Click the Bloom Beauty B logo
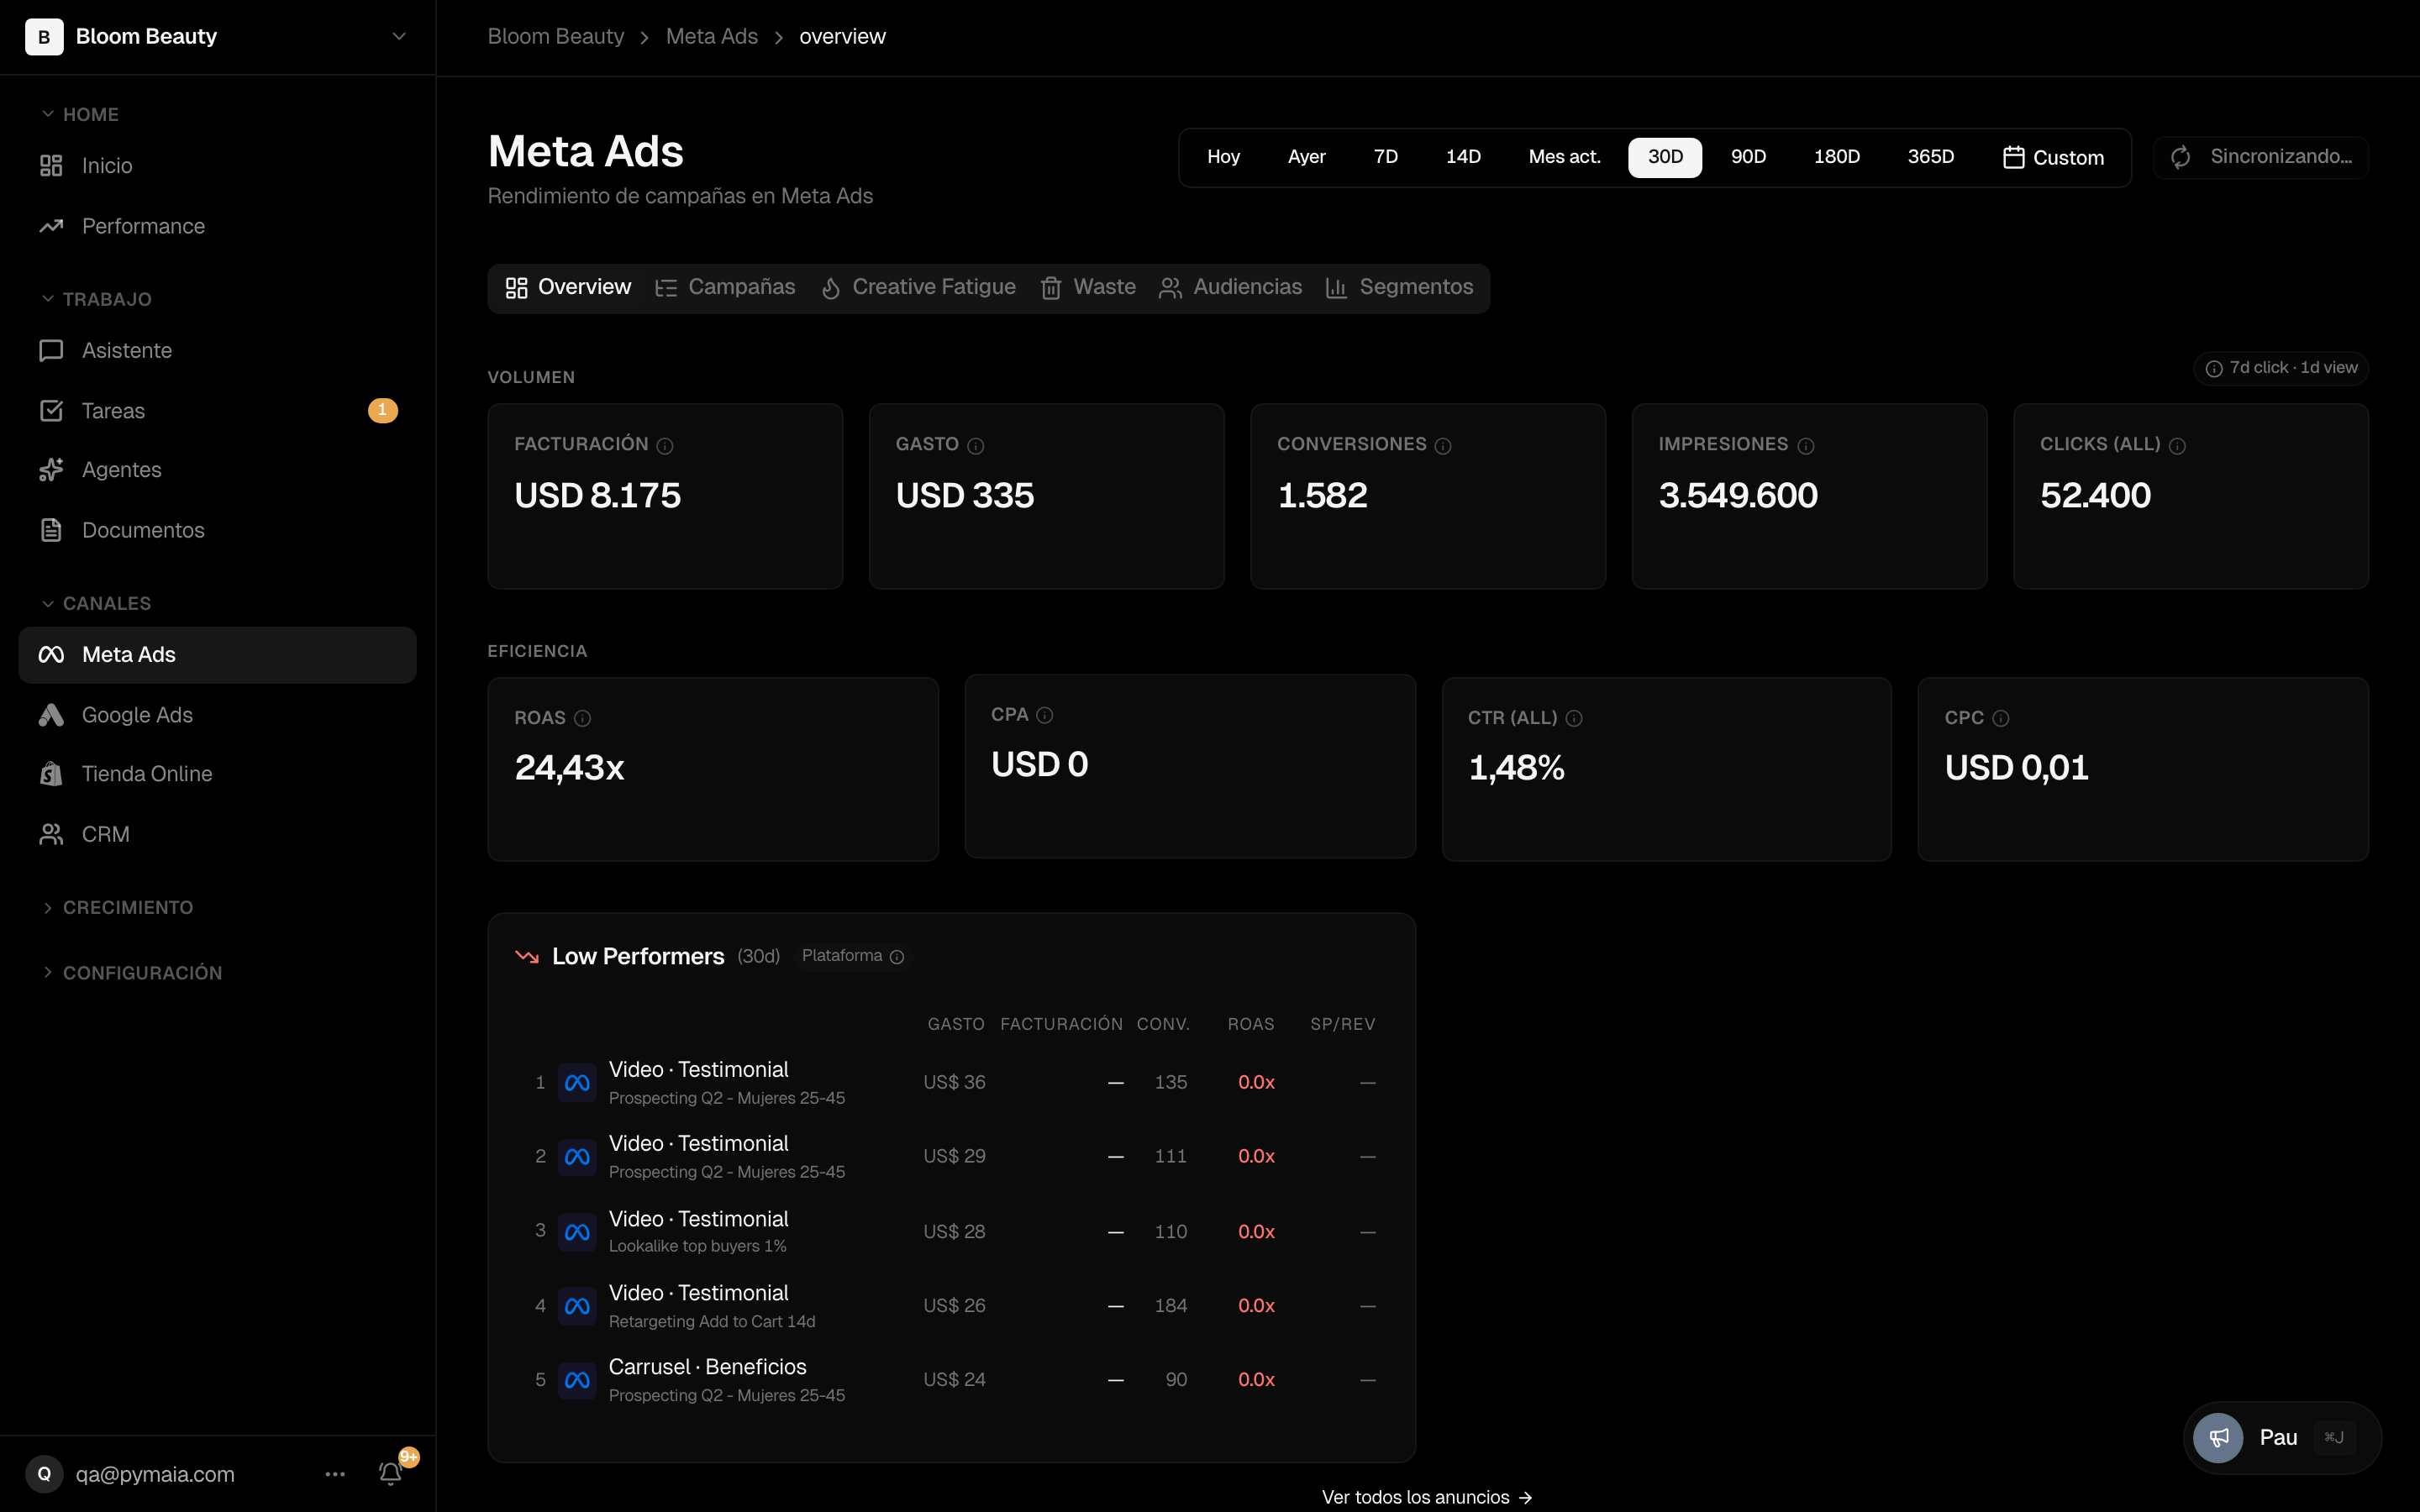Screen dimensions: 2420x1512 (x=44, y=37)
